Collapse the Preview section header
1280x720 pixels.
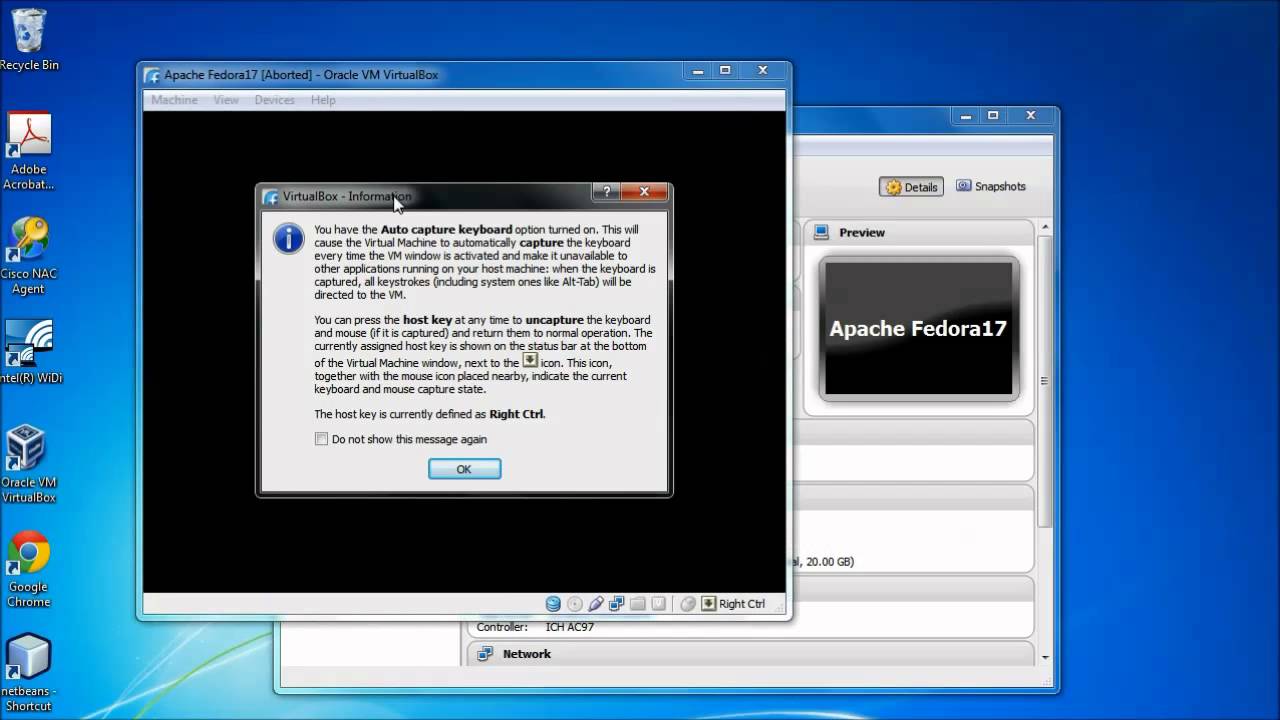pyautogui.click(x=918, y=232)
